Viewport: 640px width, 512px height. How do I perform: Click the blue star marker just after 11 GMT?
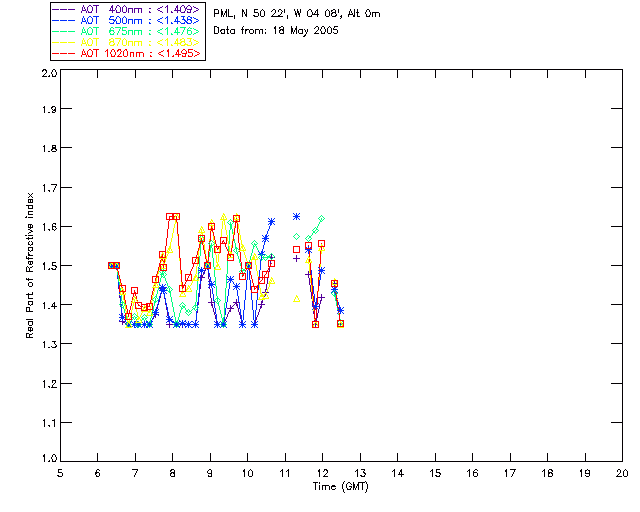tap(296, 216)
